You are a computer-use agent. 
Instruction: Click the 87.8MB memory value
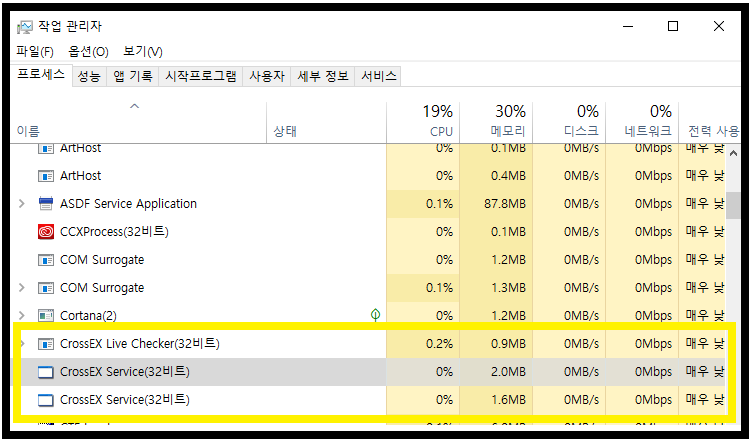(505, 204)
